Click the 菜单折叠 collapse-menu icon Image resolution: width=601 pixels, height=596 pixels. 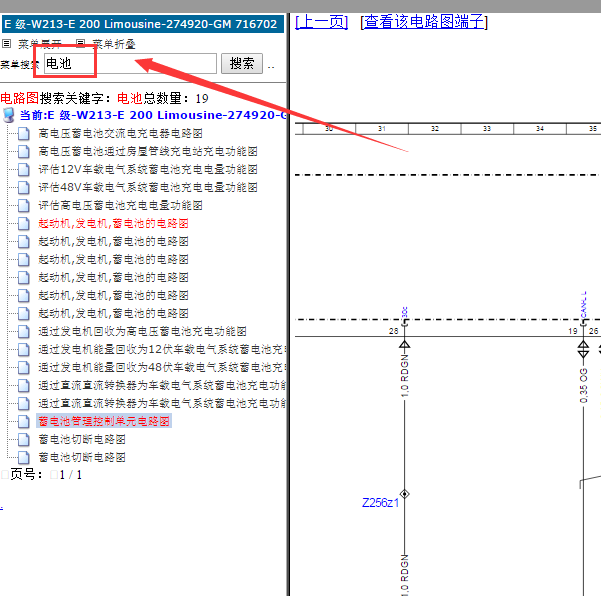point(80,44)
